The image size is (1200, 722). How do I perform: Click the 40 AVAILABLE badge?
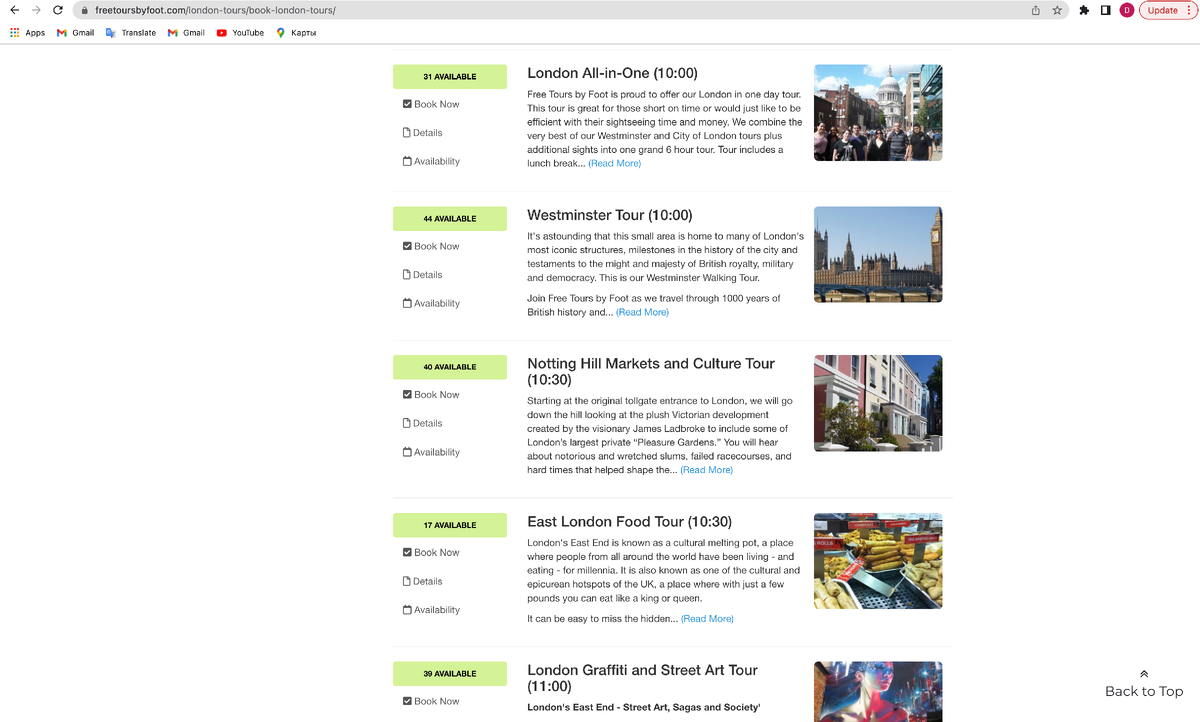[450, 367]
